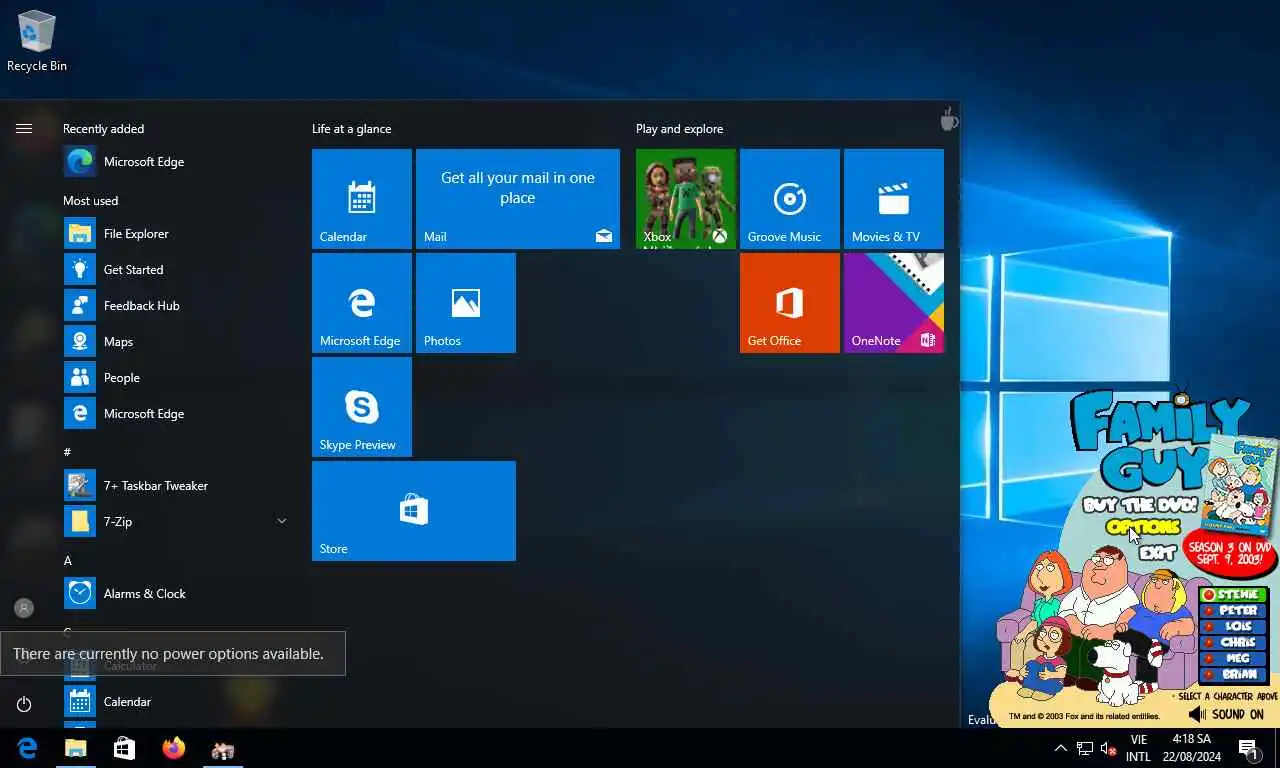Open File Explorer on the taskbar
This screenshot has width=1280, height=768.
pos(76,748)
